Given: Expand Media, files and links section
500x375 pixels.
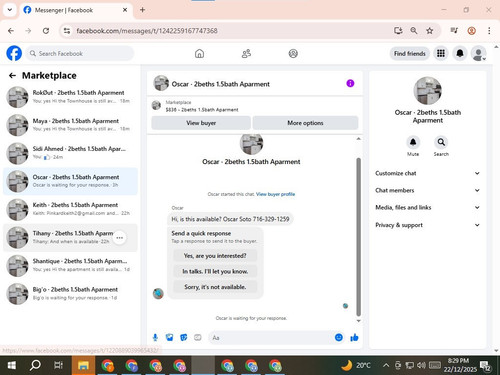Looking at the screenshot, I should tap(427, 207).
